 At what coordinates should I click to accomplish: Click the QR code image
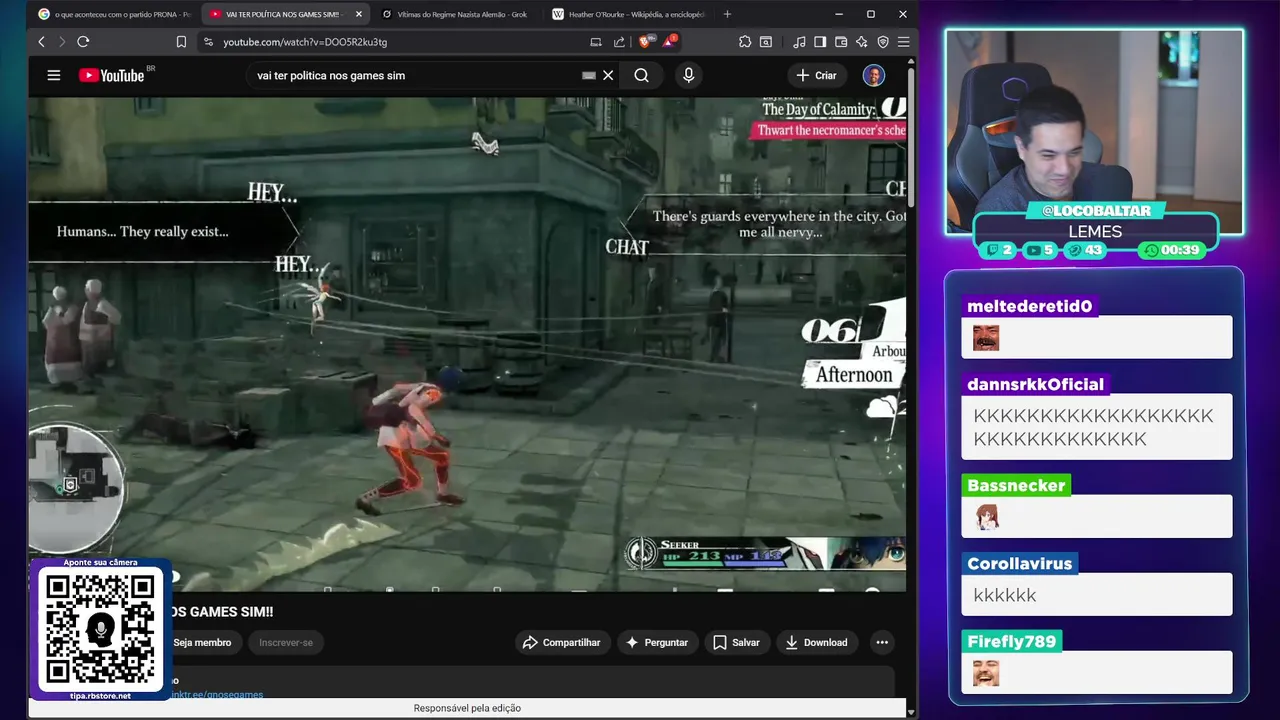(101, 629)
